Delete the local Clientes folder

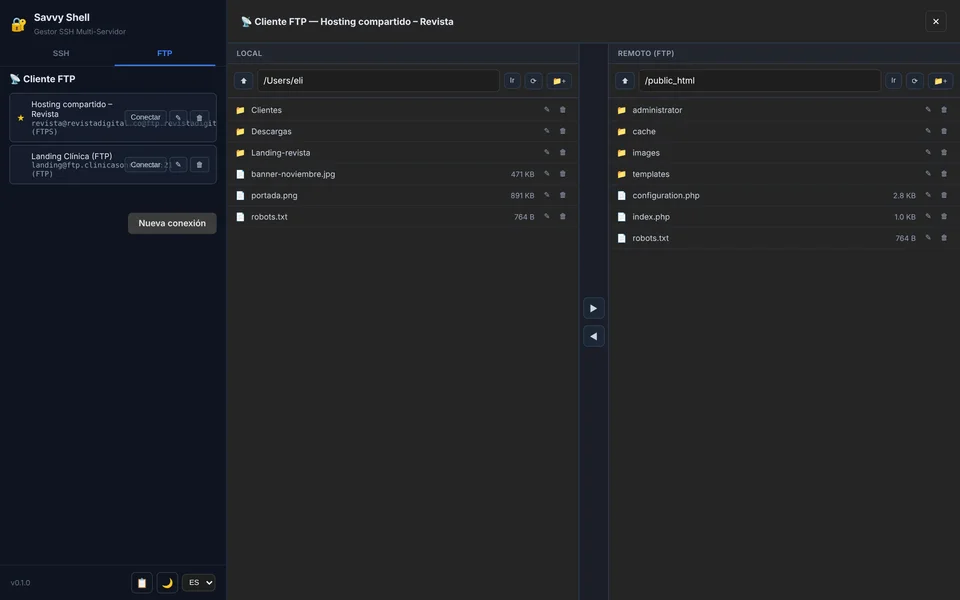point(563,110)
